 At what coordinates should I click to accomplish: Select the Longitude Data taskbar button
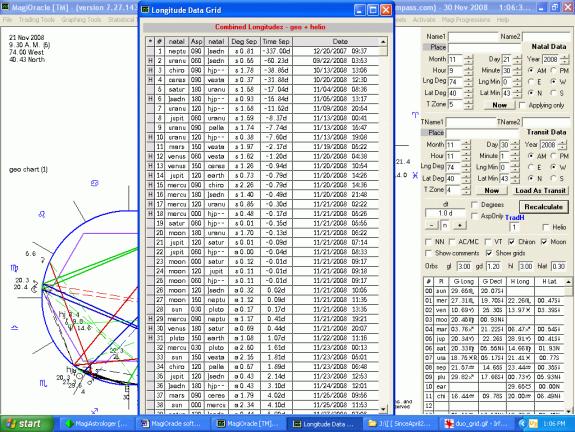(x=323, y=424)
